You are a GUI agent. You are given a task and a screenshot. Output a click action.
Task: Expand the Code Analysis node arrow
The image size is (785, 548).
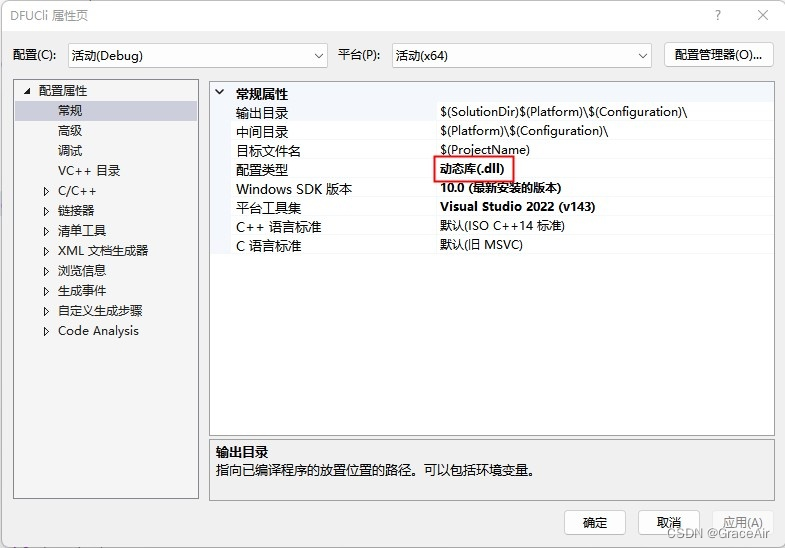(x=46, y=331)
